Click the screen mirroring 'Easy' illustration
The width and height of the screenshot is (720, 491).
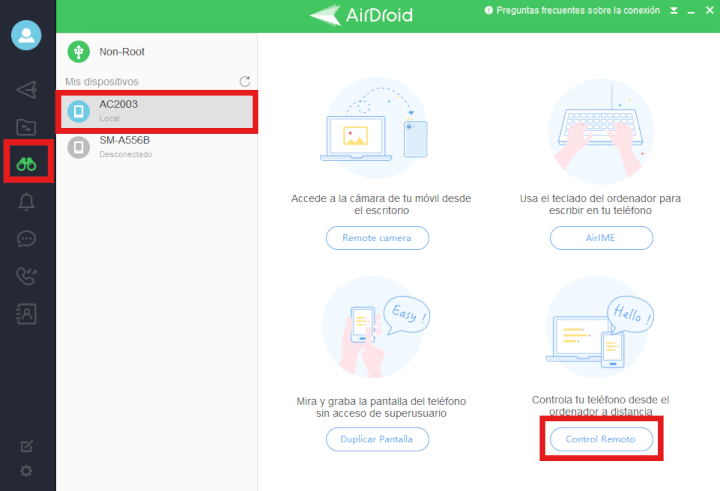click(377, 327)
